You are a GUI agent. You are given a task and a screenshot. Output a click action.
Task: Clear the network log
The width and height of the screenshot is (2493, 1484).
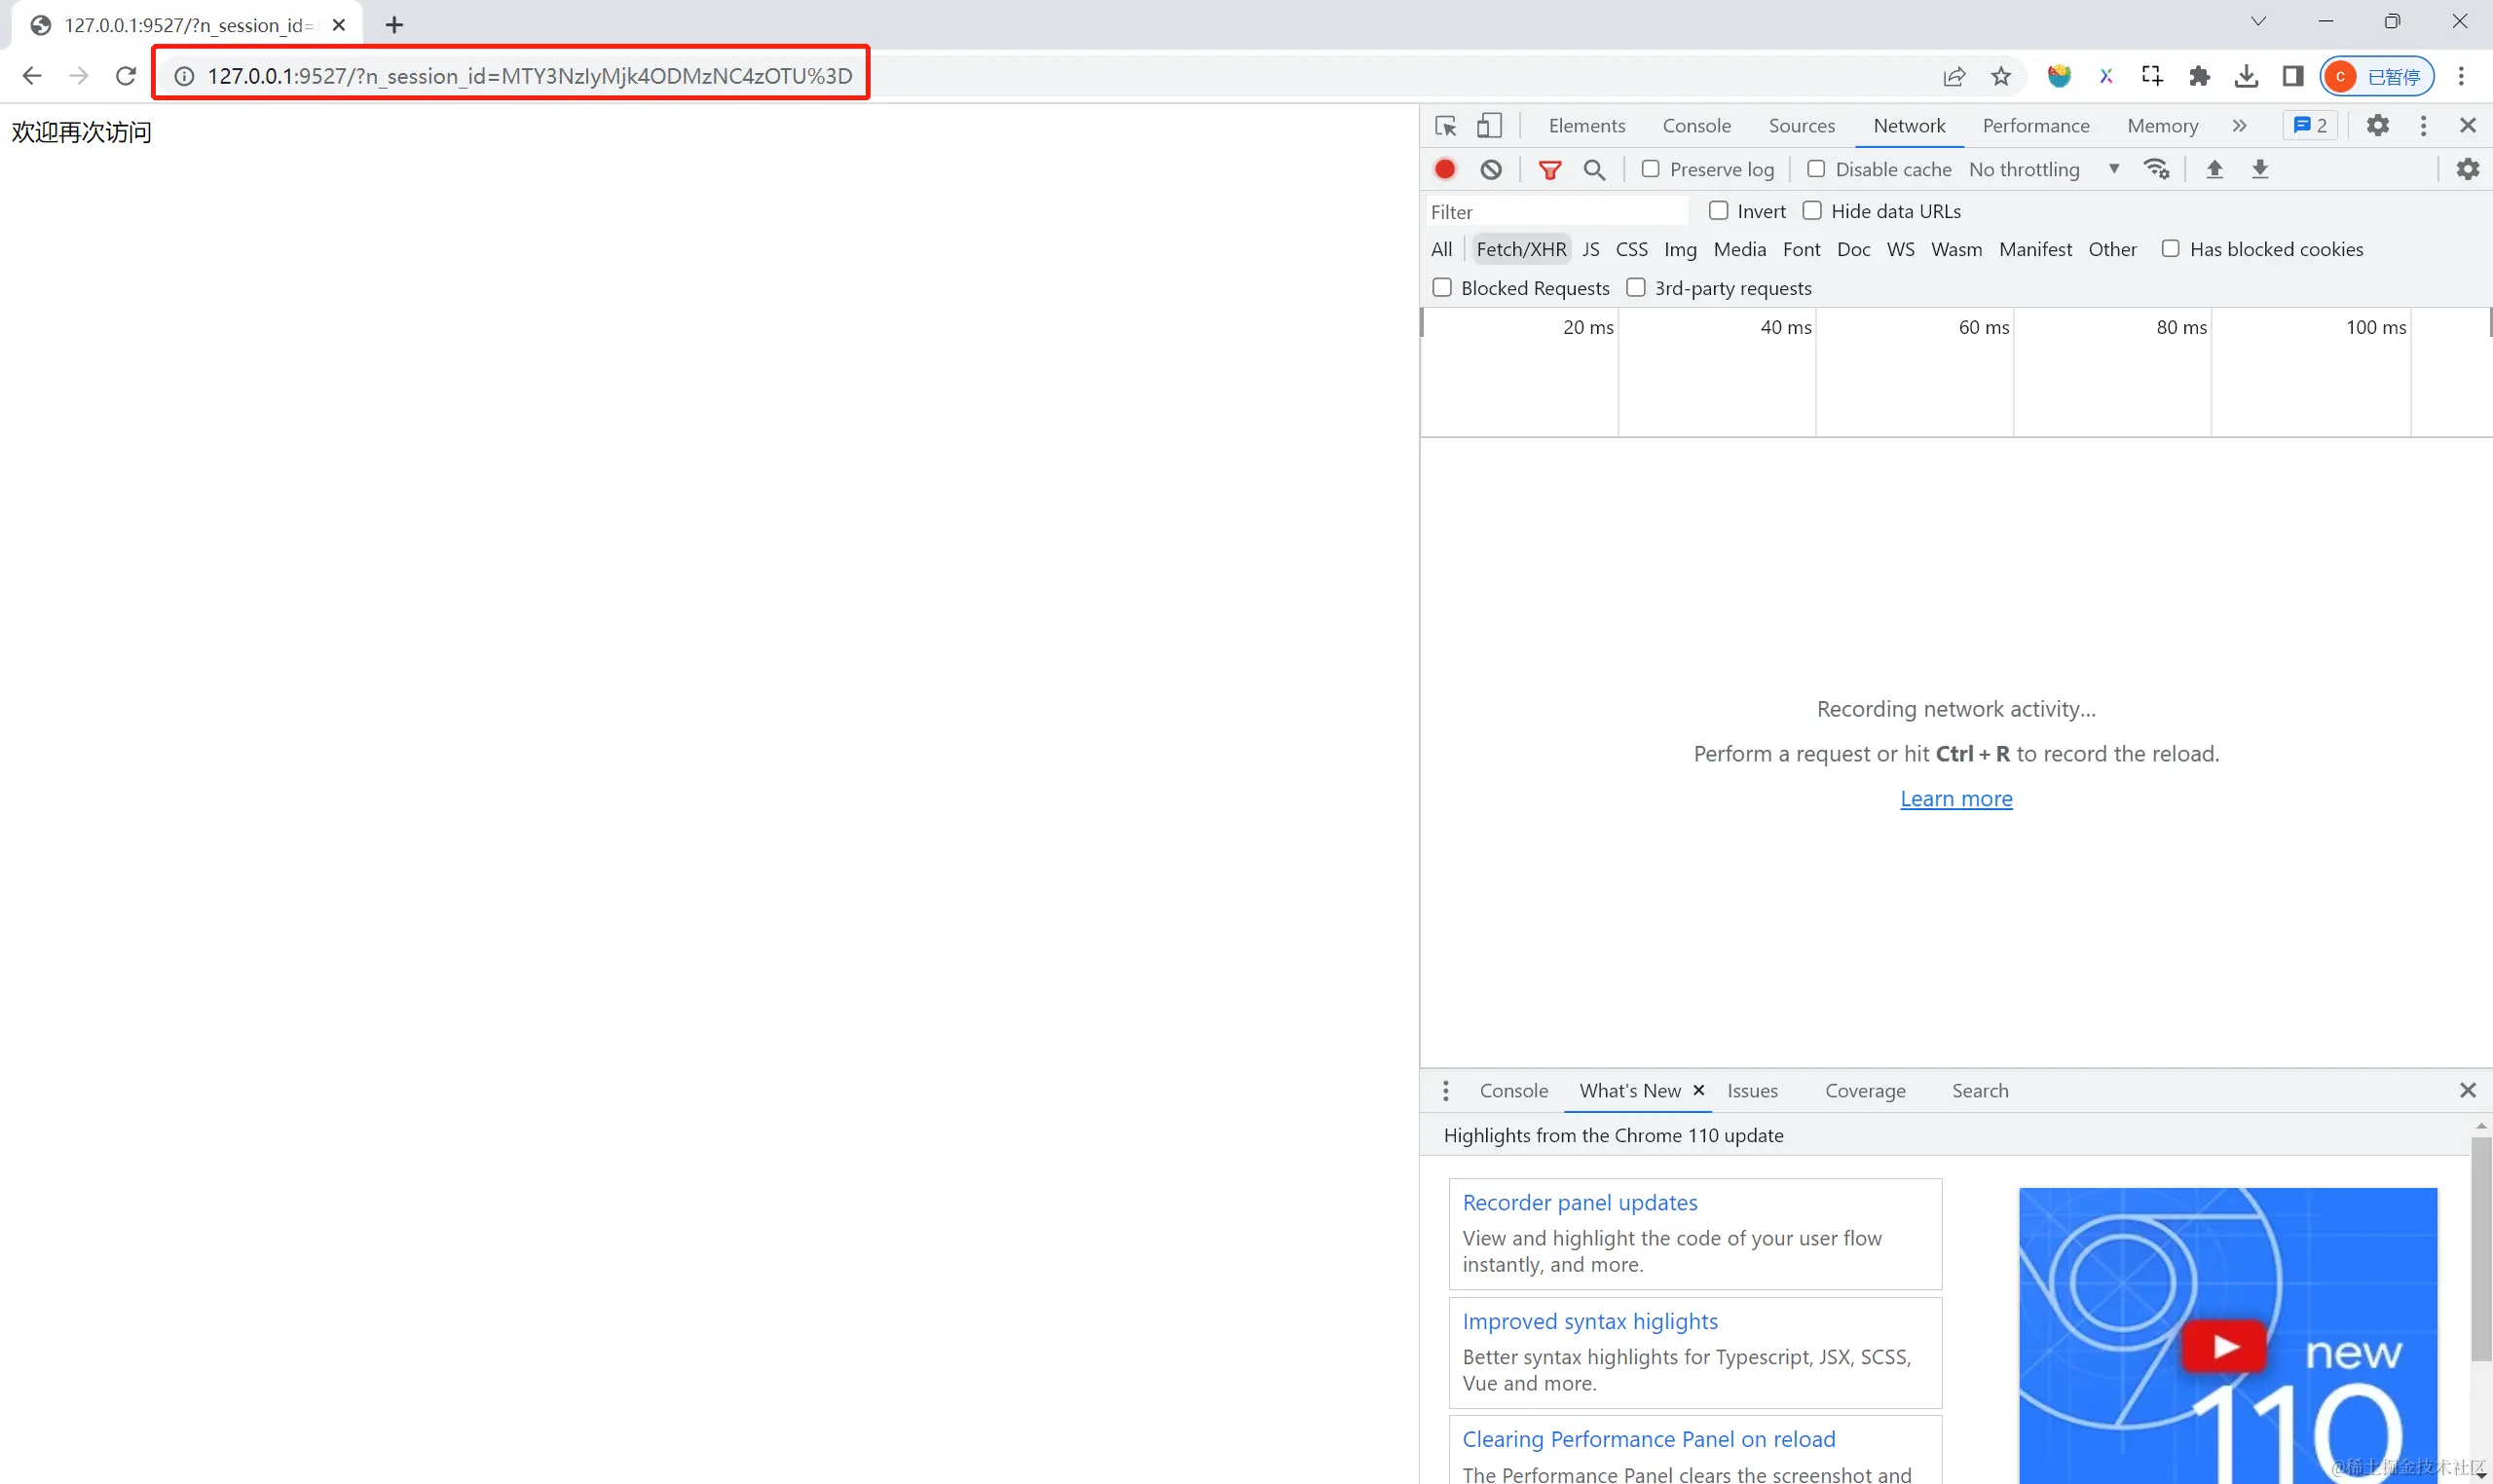(1491, 169)
